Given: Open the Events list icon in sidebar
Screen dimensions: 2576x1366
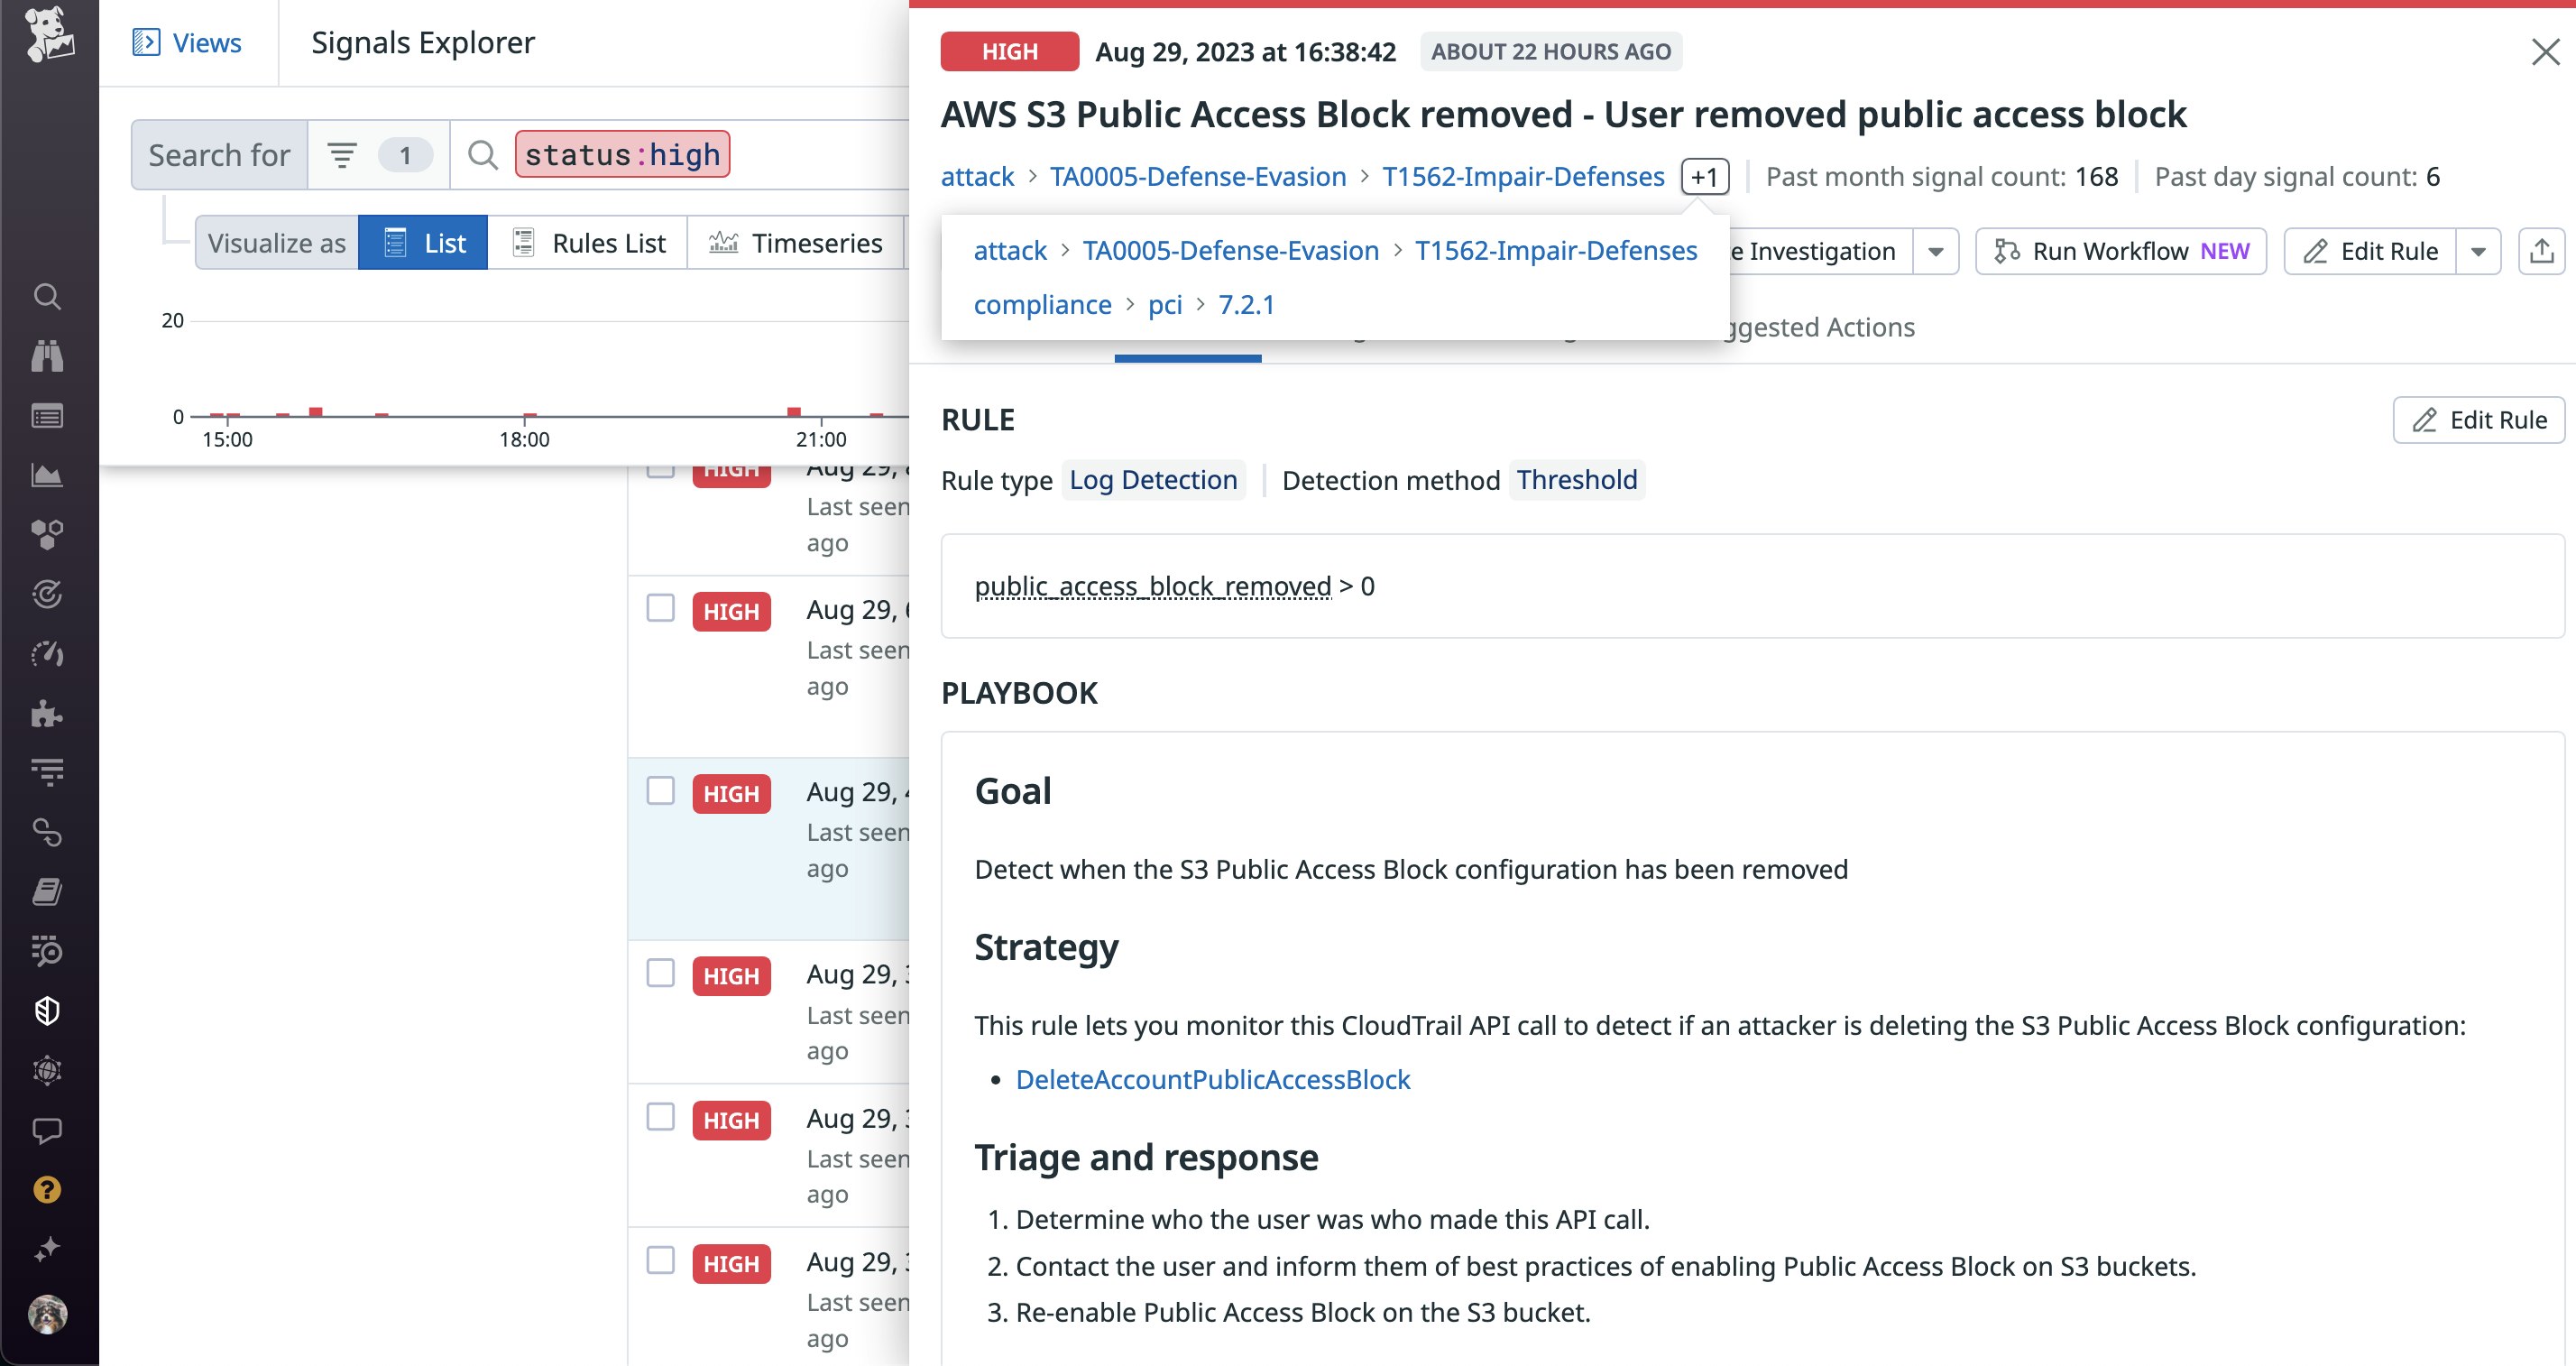Looking at the screenshot, I should click(47, 416).
